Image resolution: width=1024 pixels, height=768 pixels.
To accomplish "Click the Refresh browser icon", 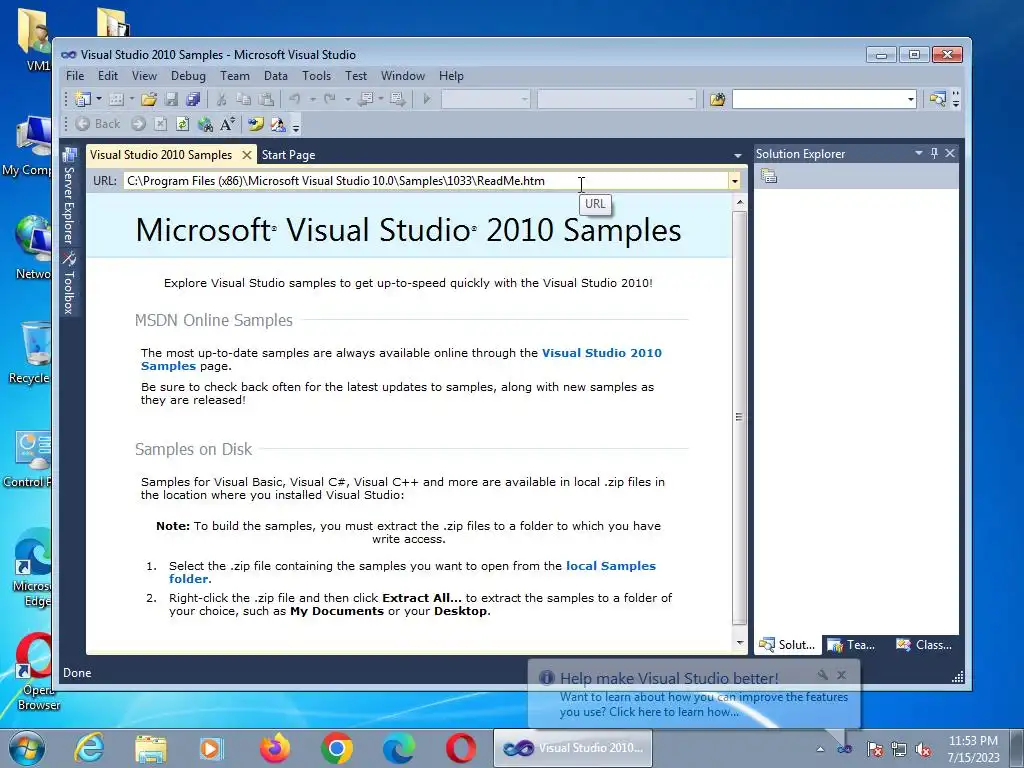I will 182,124.
